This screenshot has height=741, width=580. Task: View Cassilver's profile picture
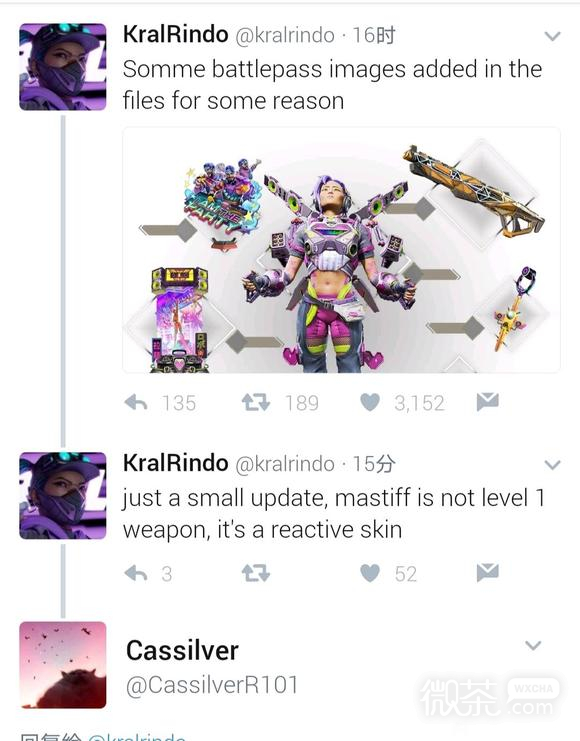tap(63, 664)
